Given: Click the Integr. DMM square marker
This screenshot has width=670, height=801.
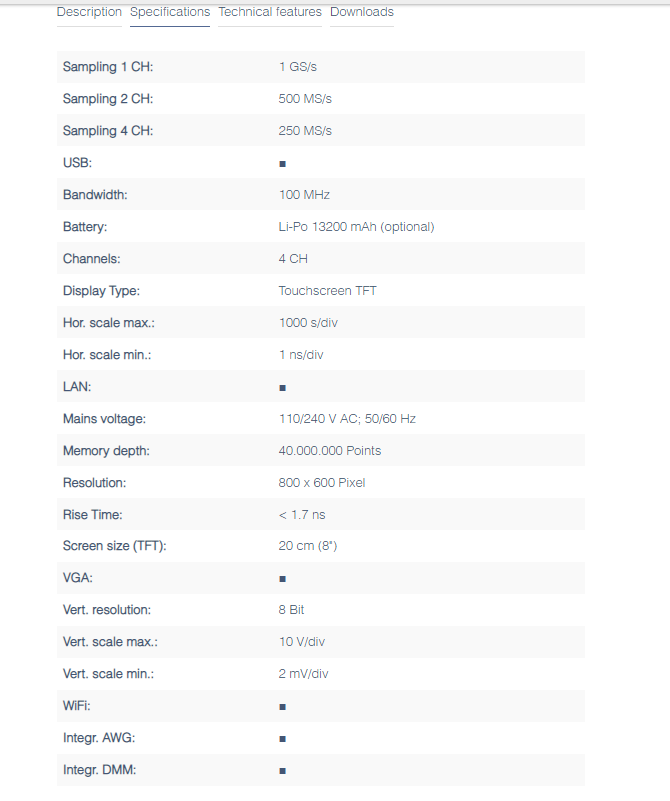Looking at the screenshot, I should [282, 771].
